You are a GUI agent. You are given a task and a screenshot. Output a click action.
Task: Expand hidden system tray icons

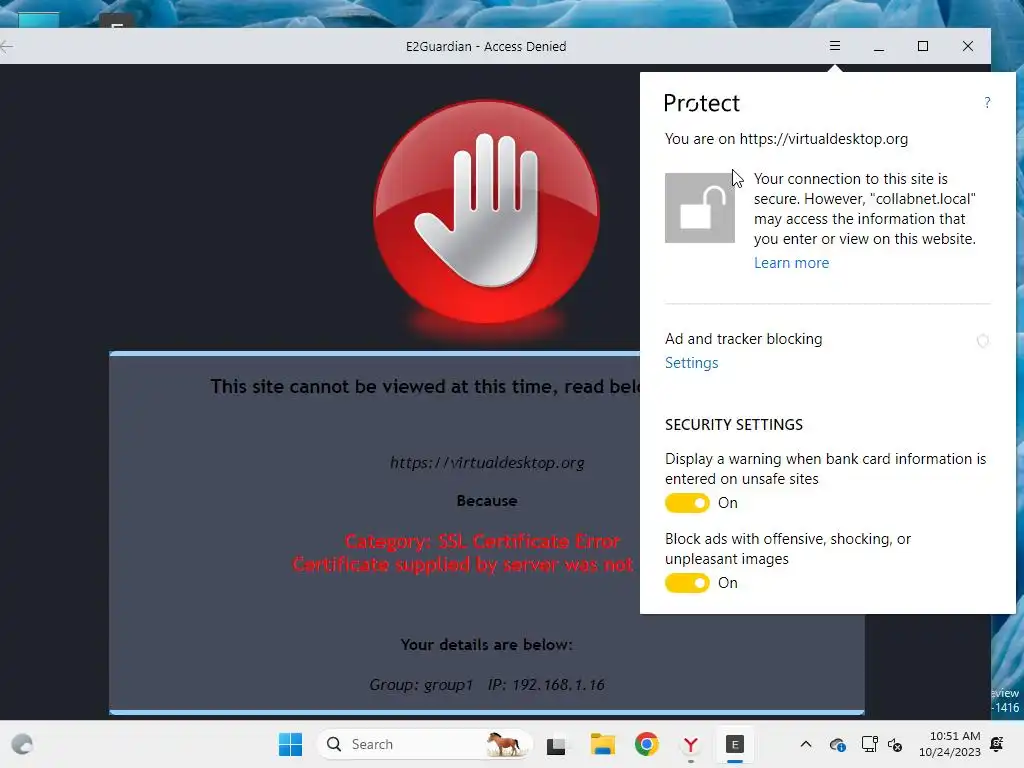(x=806, y=744)
